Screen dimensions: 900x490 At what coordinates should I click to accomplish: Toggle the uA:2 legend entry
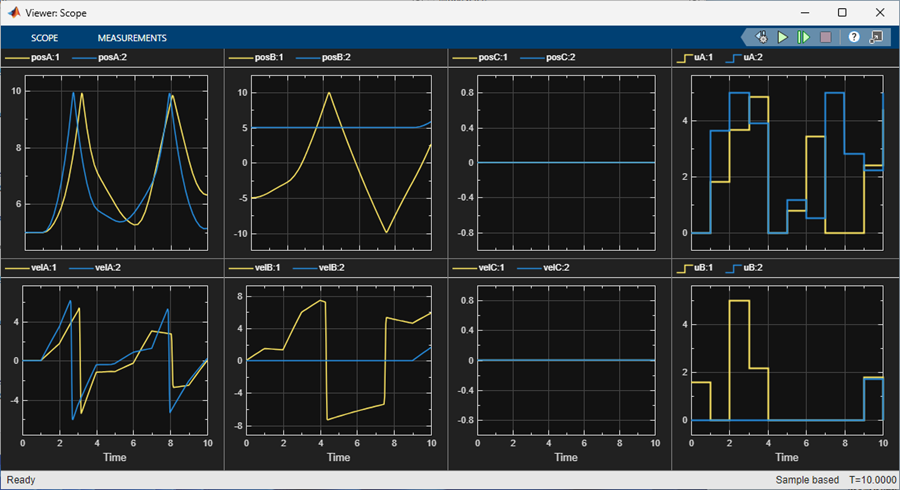pos(755,58)
